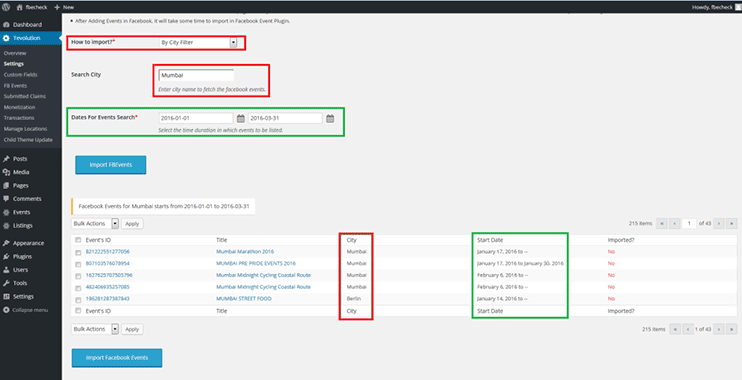
Task: Check the Mumbai Marathon 2016 row
Action: pyautogui.click(x=78, y=253)
